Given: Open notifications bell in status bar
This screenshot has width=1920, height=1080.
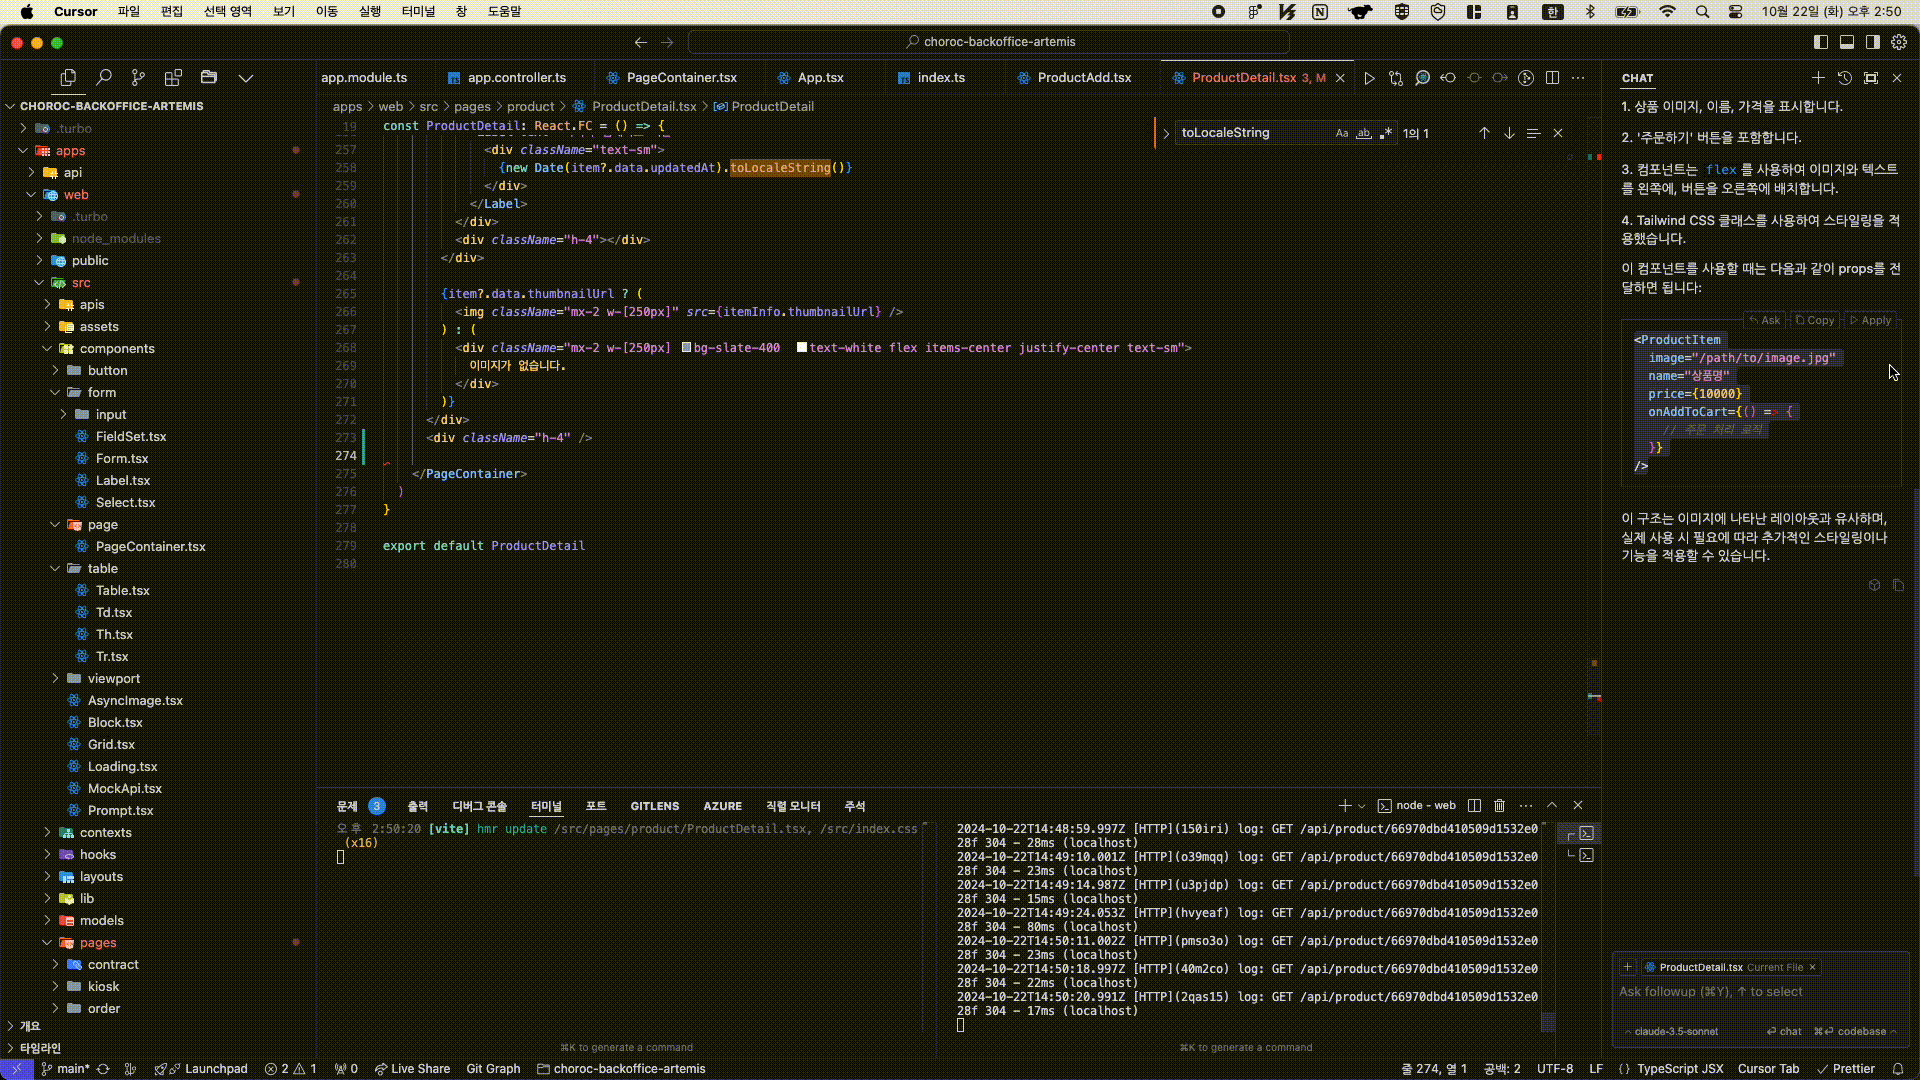Looking at the screenshot, I should (x=1898, y=1069).
